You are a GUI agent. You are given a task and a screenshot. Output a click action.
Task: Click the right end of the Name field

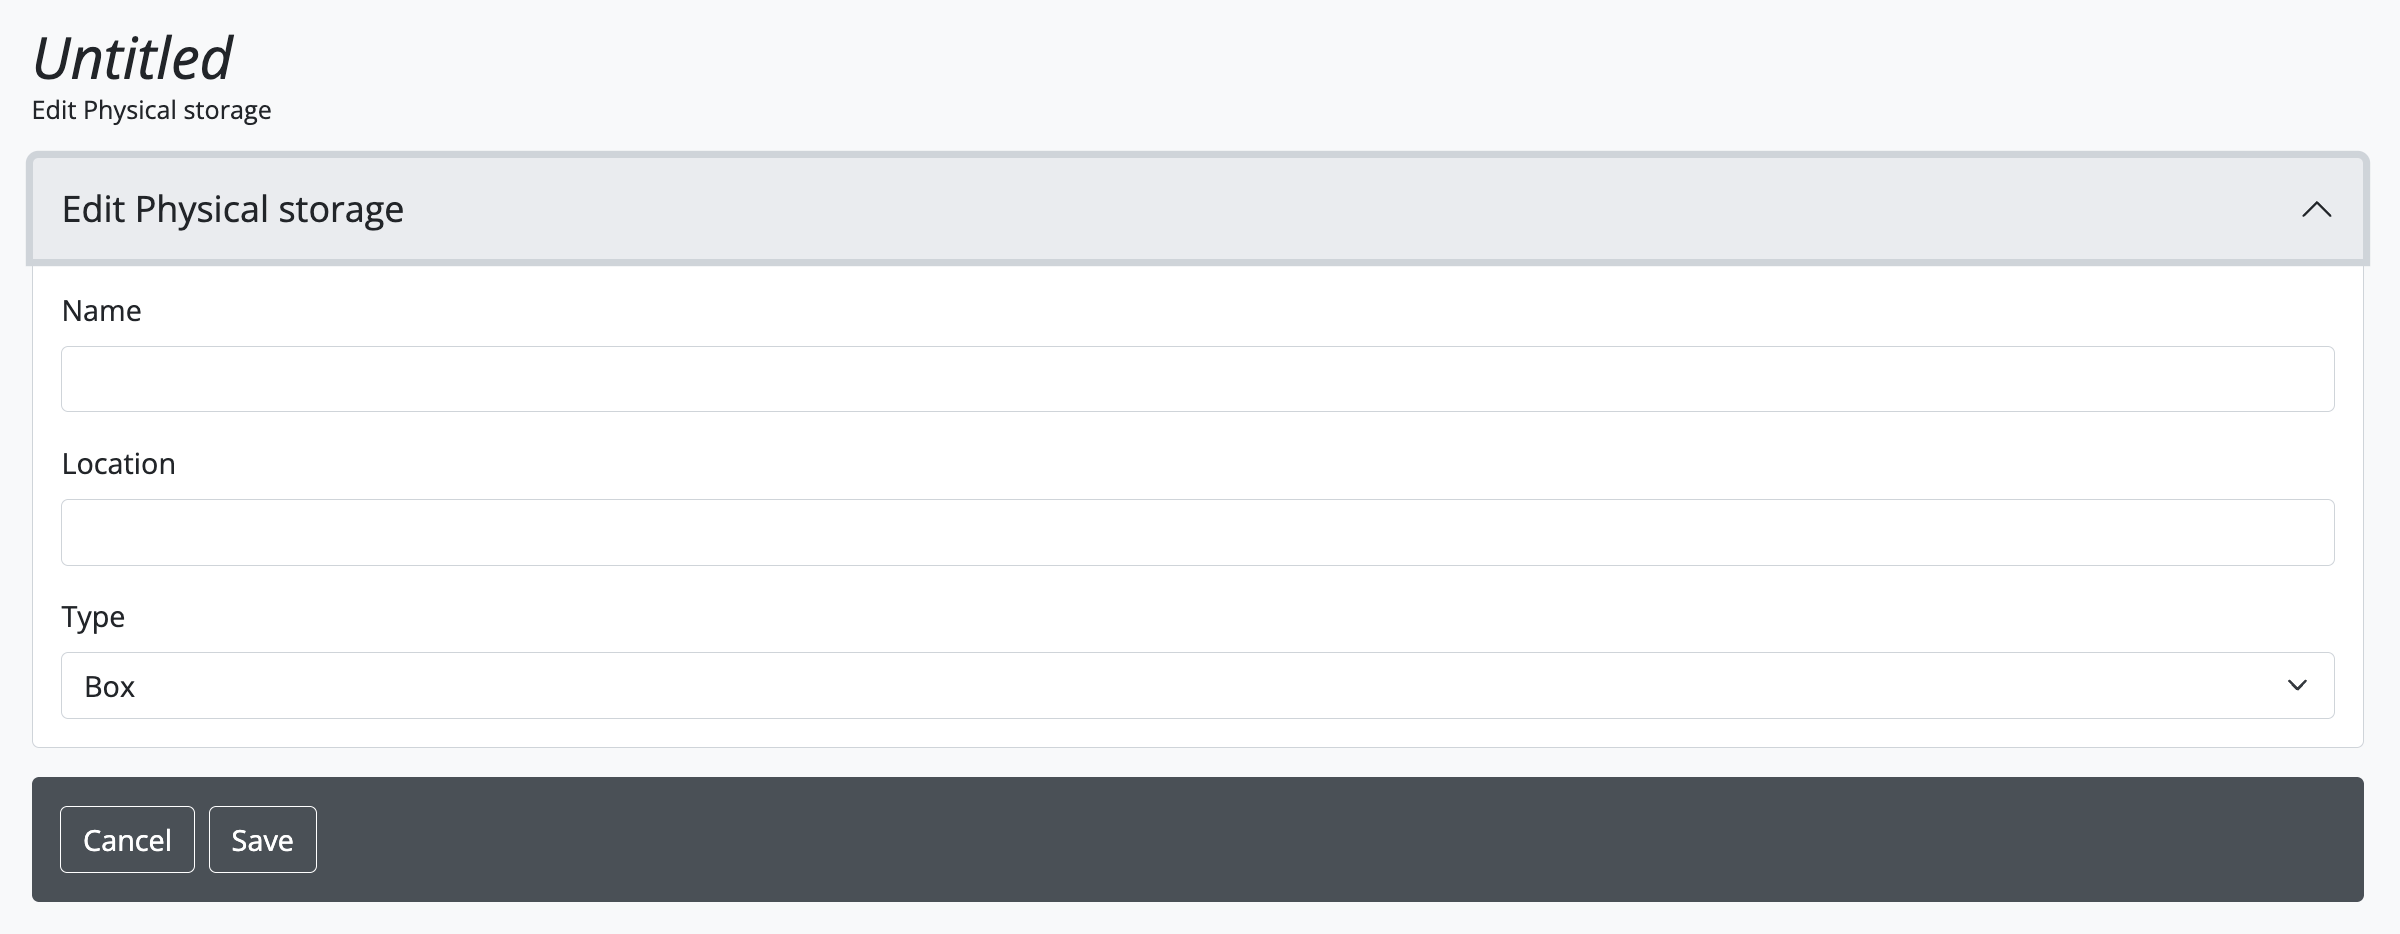pyautogui.click(x=2280, y=379)
